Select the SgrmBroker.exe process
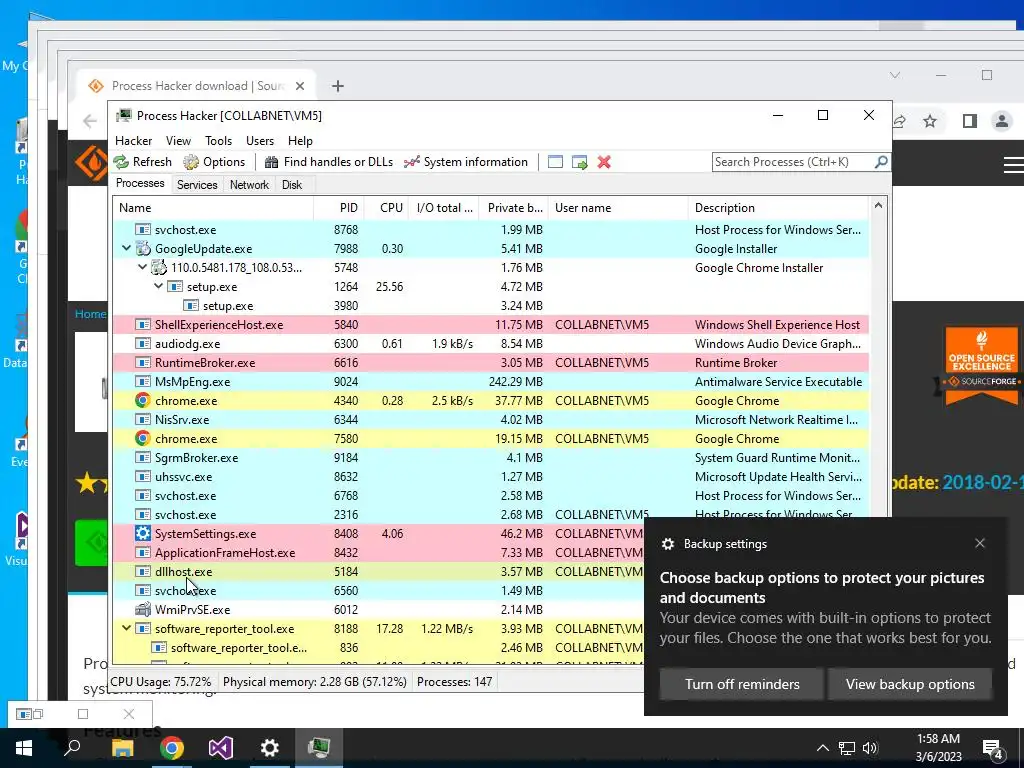The height and width of the screenshot is (768, 1024). (x=491, y=457)
